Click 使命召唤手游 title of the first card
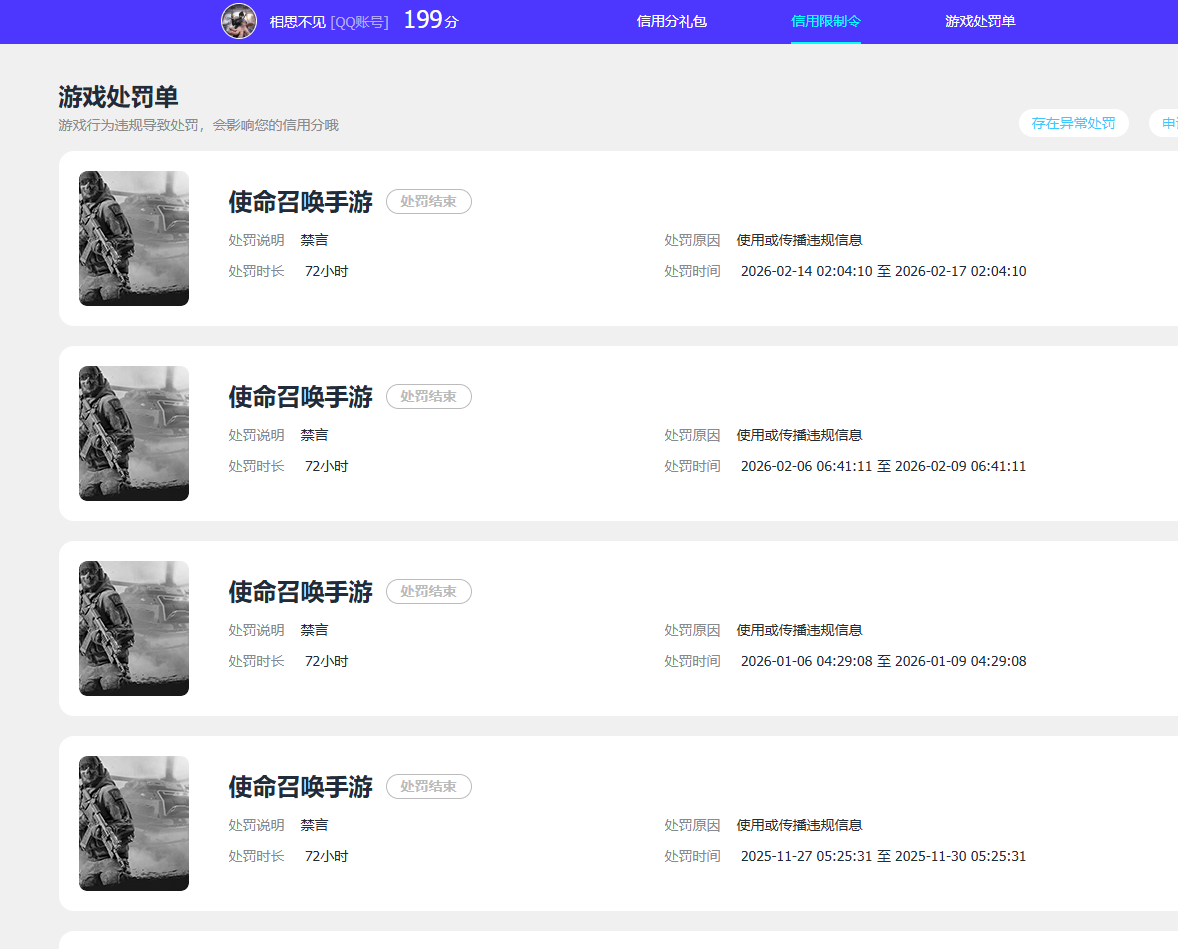Viewport: 1178px width, 949px height. click(x=301, y=201)
